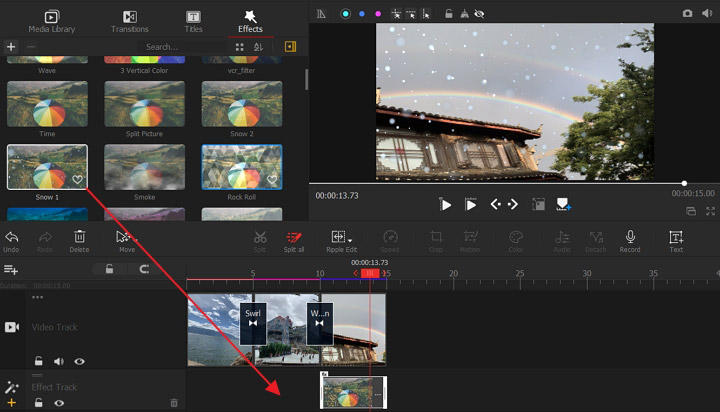Take a snapshot with camera icon

tap(687, 14)
